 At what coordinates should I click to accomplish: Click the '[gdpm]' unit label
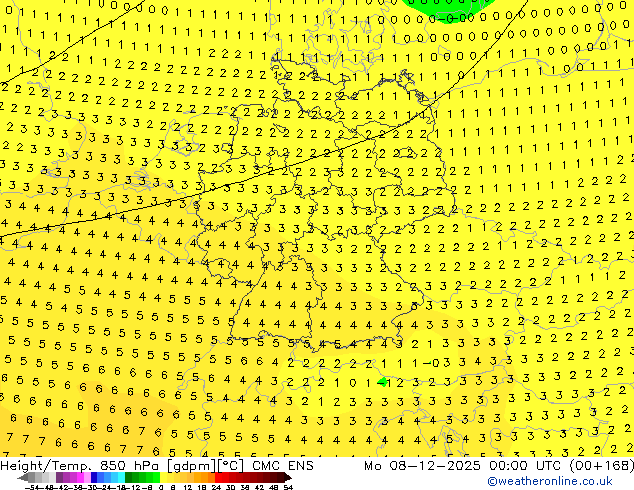[191, 466]
